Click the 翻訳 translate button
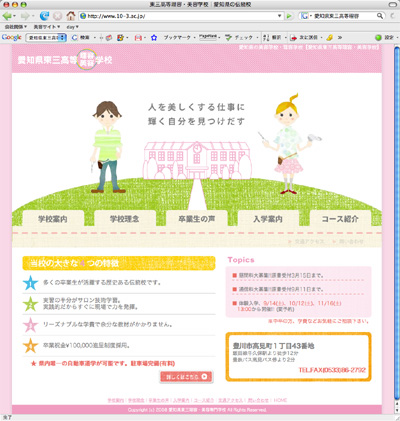This screenshot has width=400, height=421. tap(273, 38)
